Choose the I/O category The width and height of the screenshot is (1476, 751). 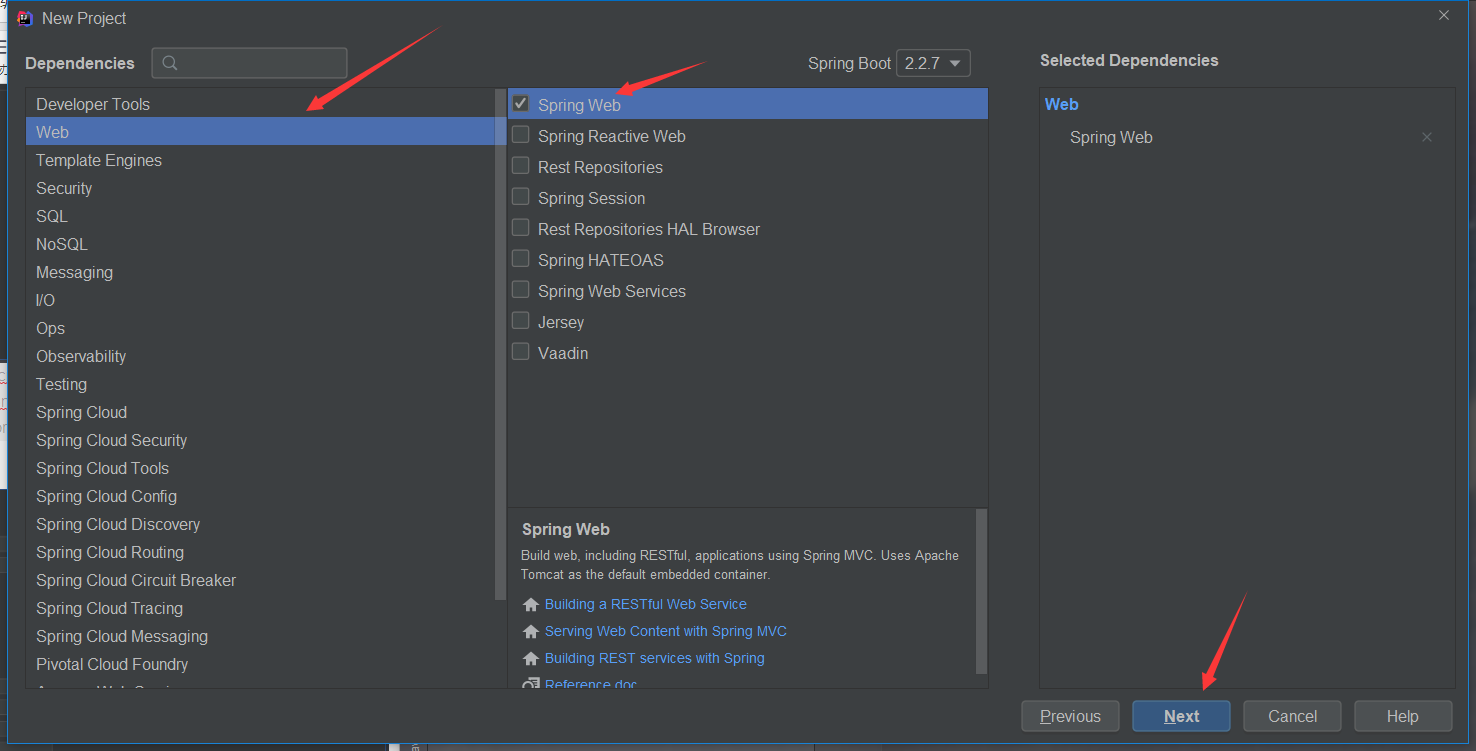coord(260,300)
